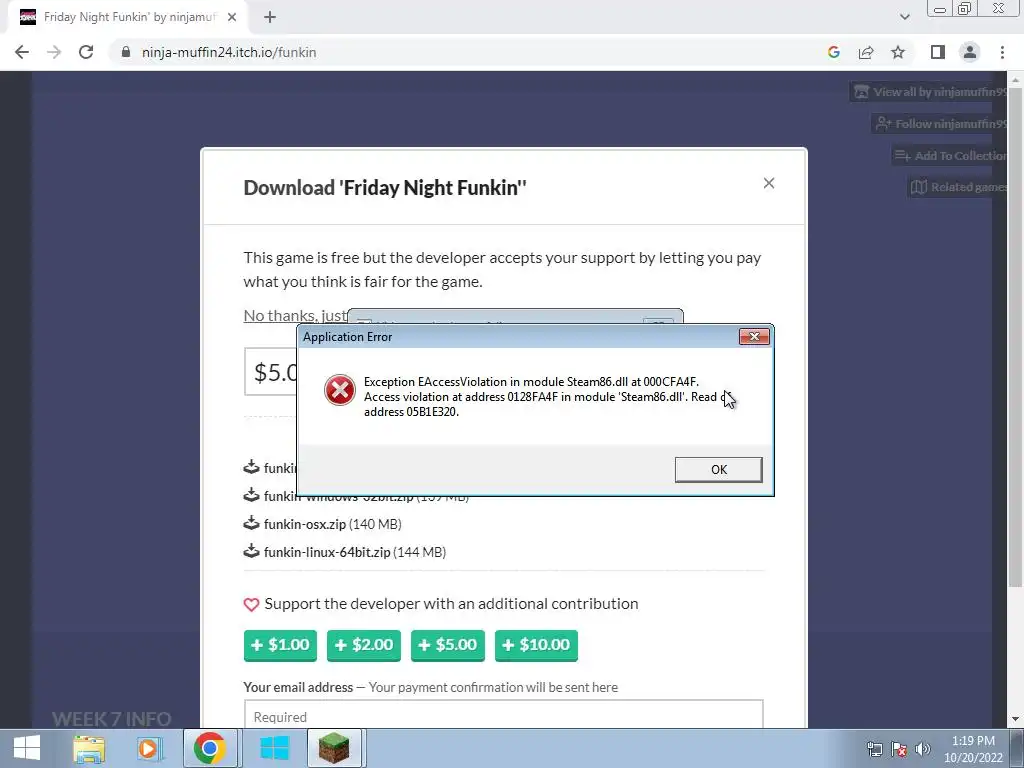Close the Friday Night Funkin' tab
The width and height of the screenshot is (1024, 768).
232,17
